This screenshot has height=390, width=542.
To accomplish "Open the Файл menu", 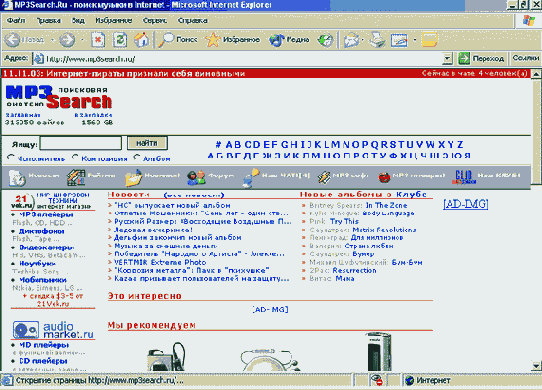I will 16,21.
